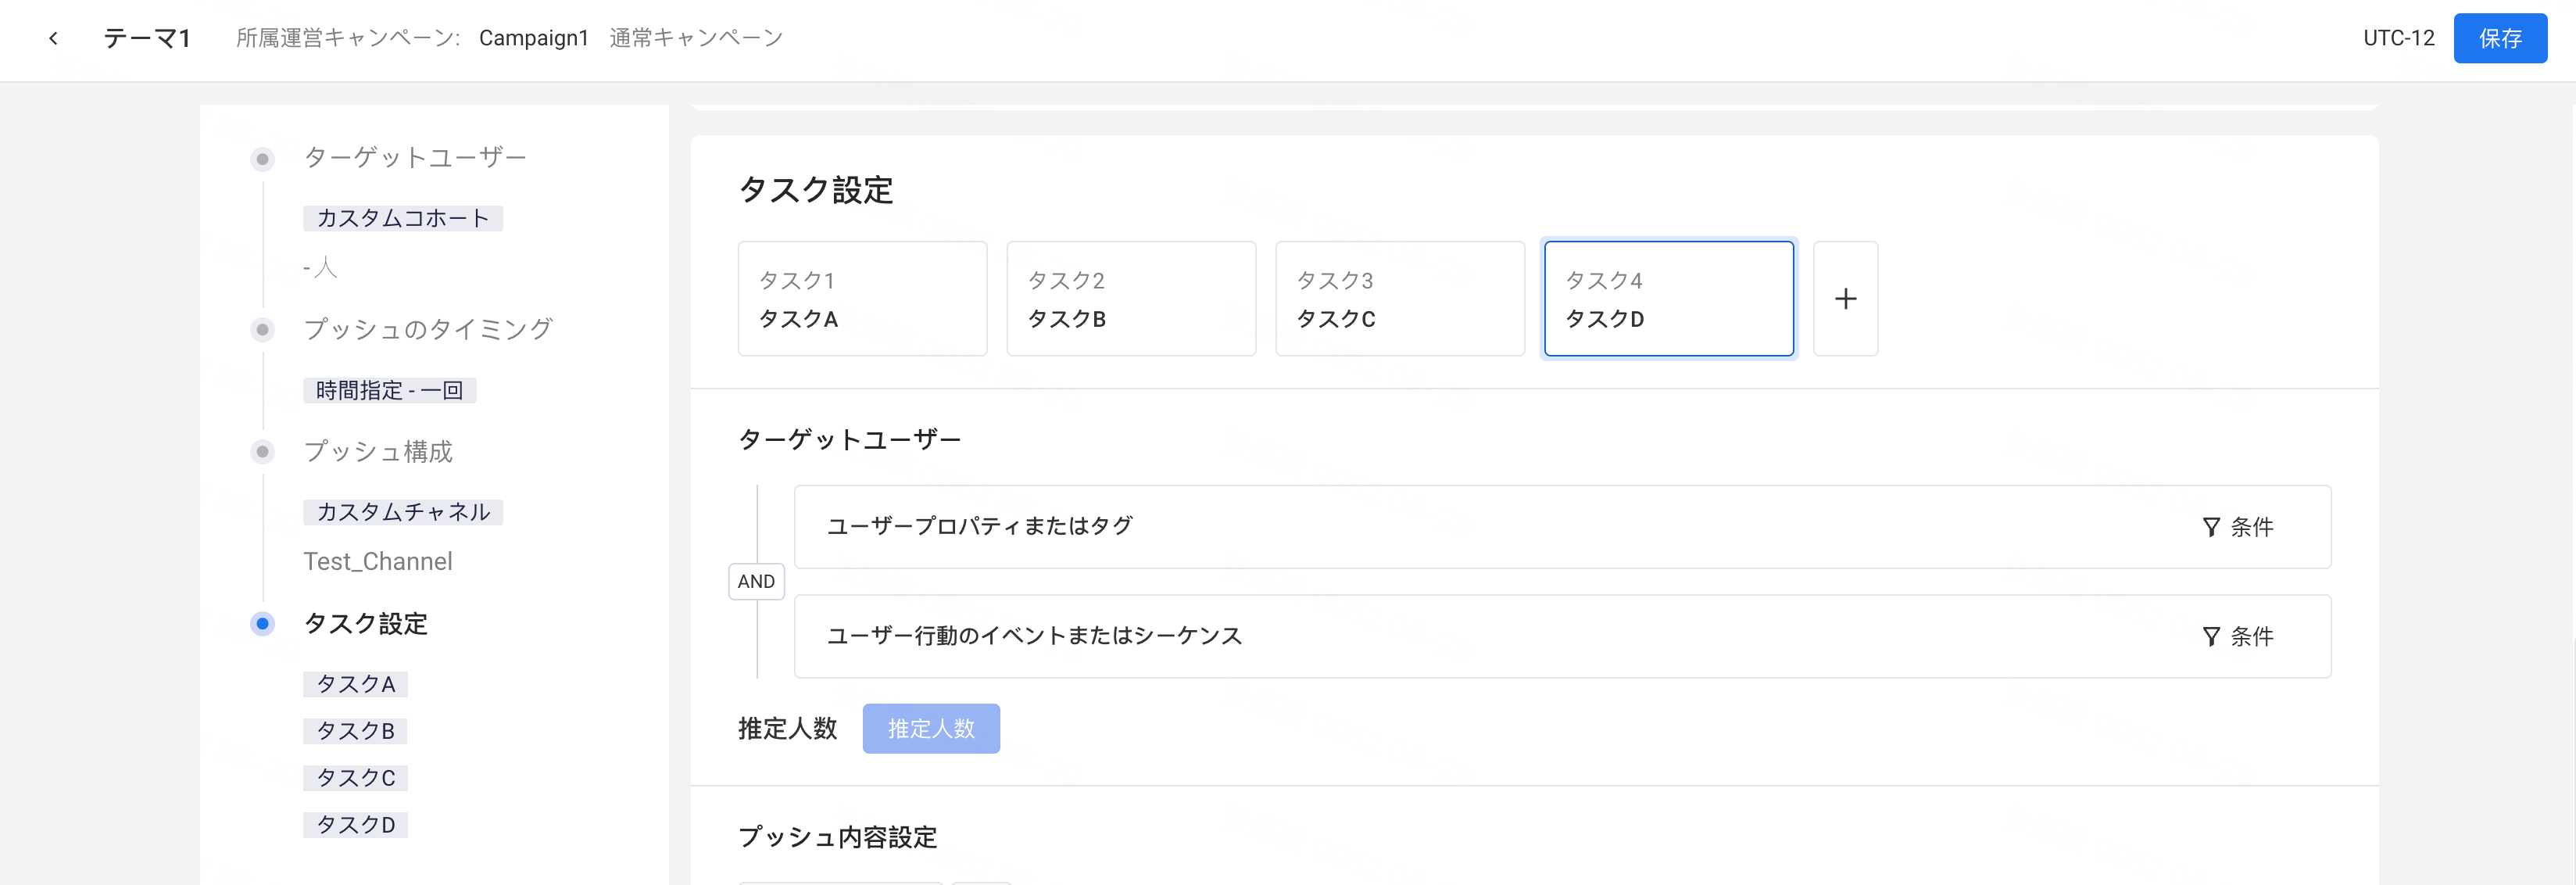
Task: Click the Campaign1 campaign name
Action: pos(534,38)
